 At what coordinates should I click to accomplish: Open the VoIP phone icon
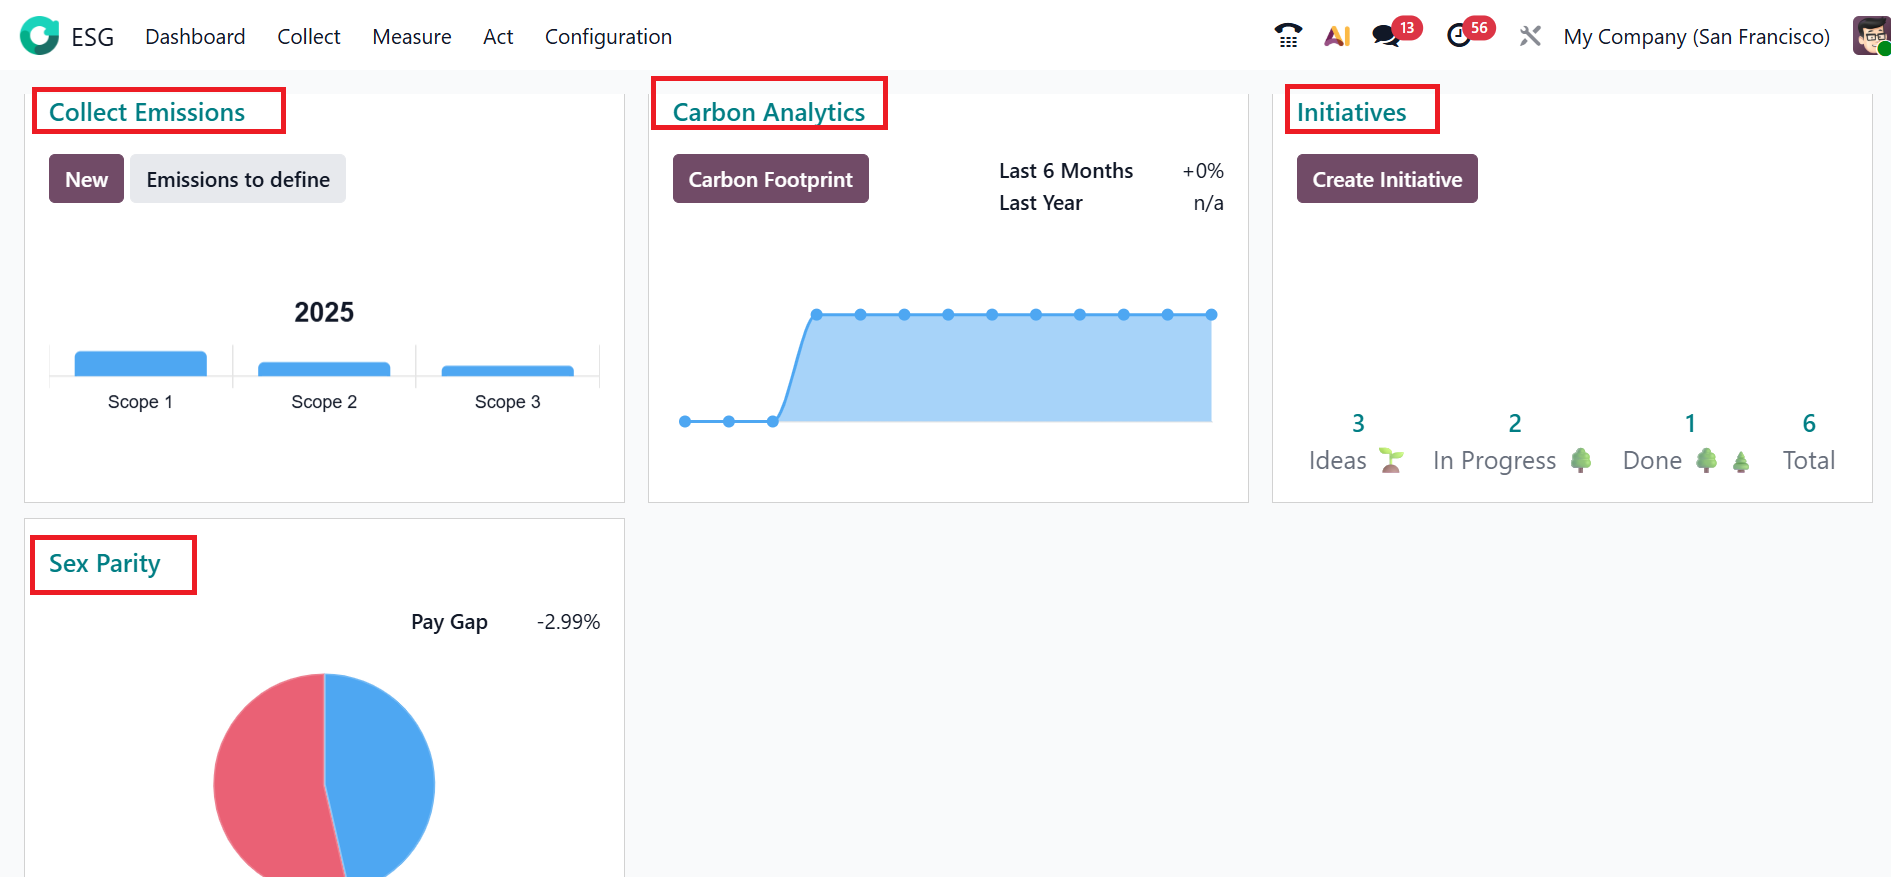[x=1288, y=36]
